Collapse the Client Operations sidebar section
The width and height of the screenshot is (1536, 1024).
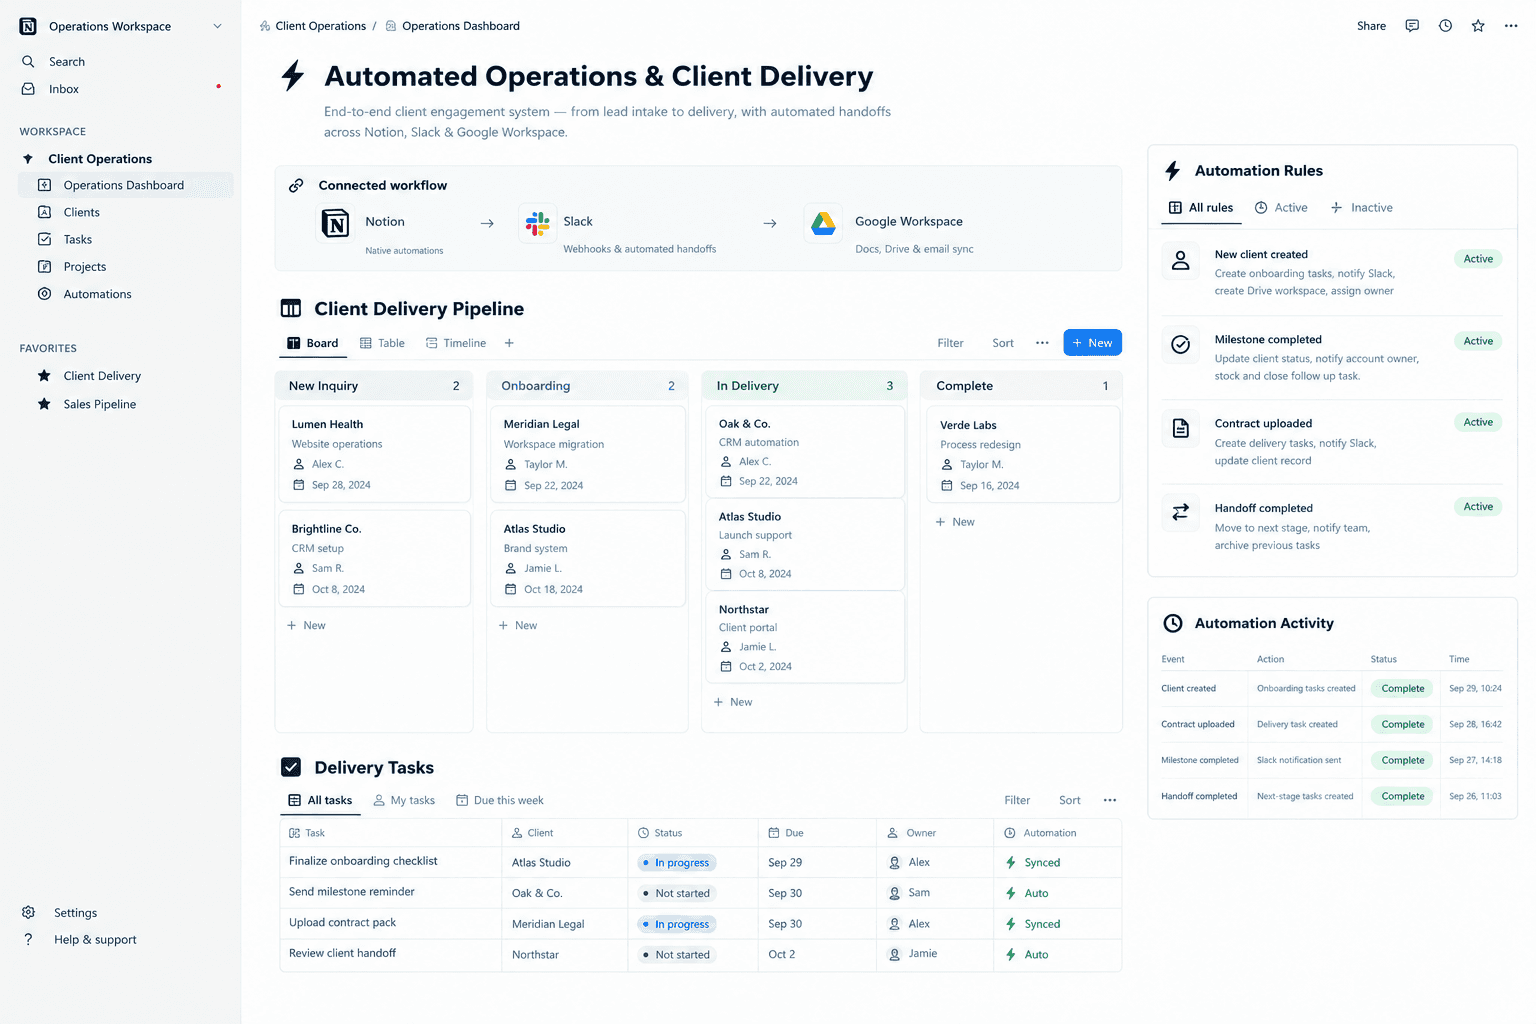tap(28, 159)
